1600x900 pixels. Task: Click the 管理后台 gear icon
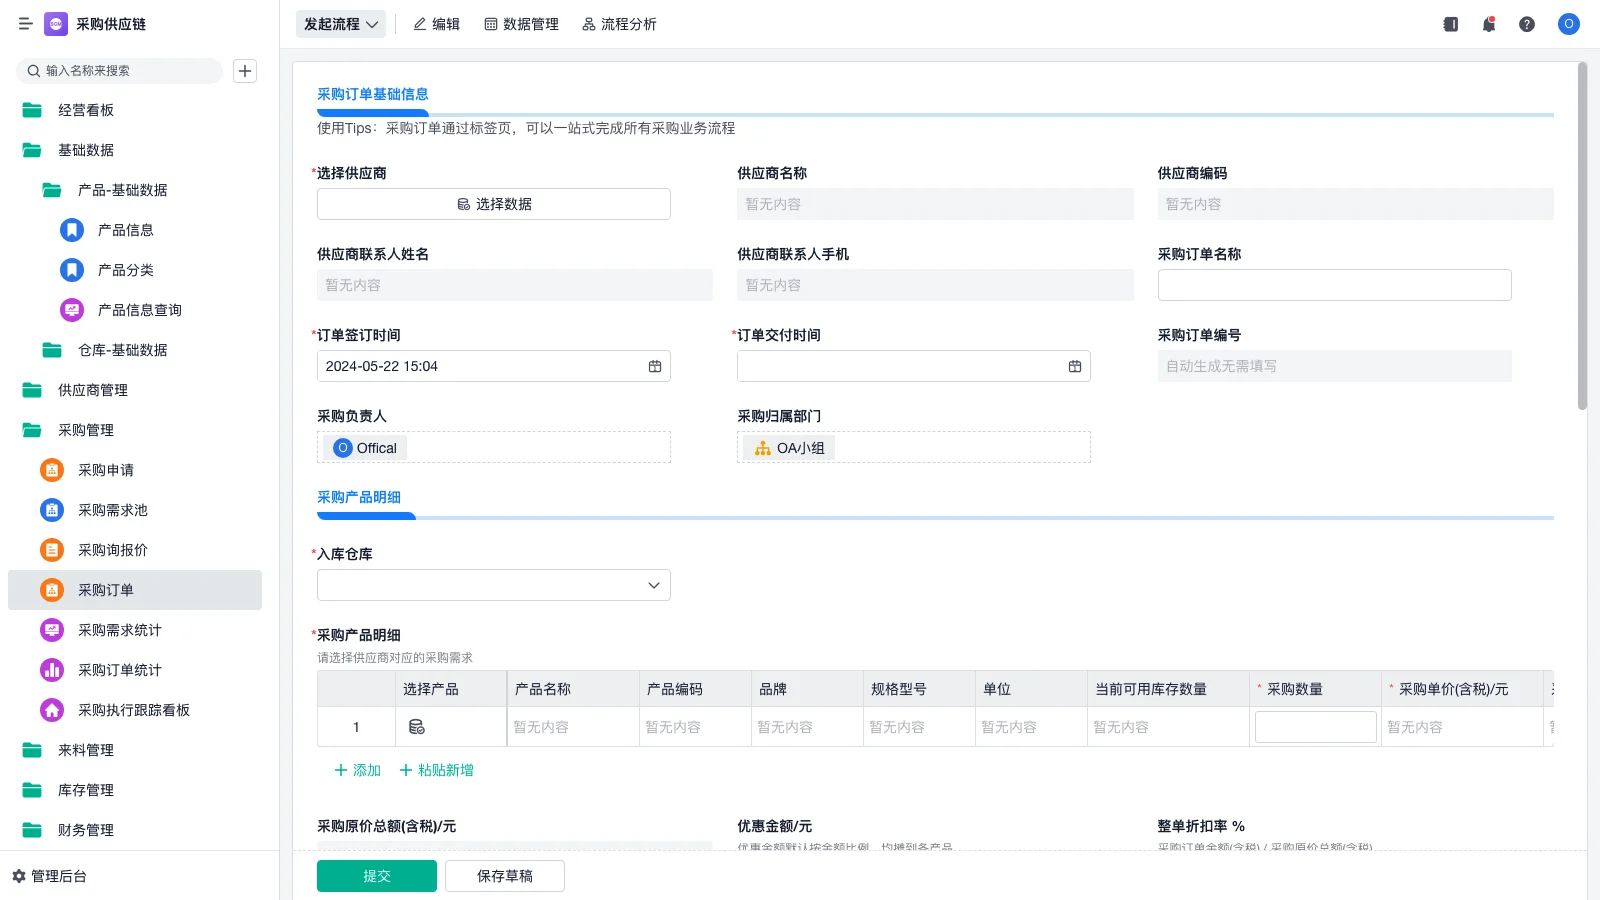(x=19, y=876)
